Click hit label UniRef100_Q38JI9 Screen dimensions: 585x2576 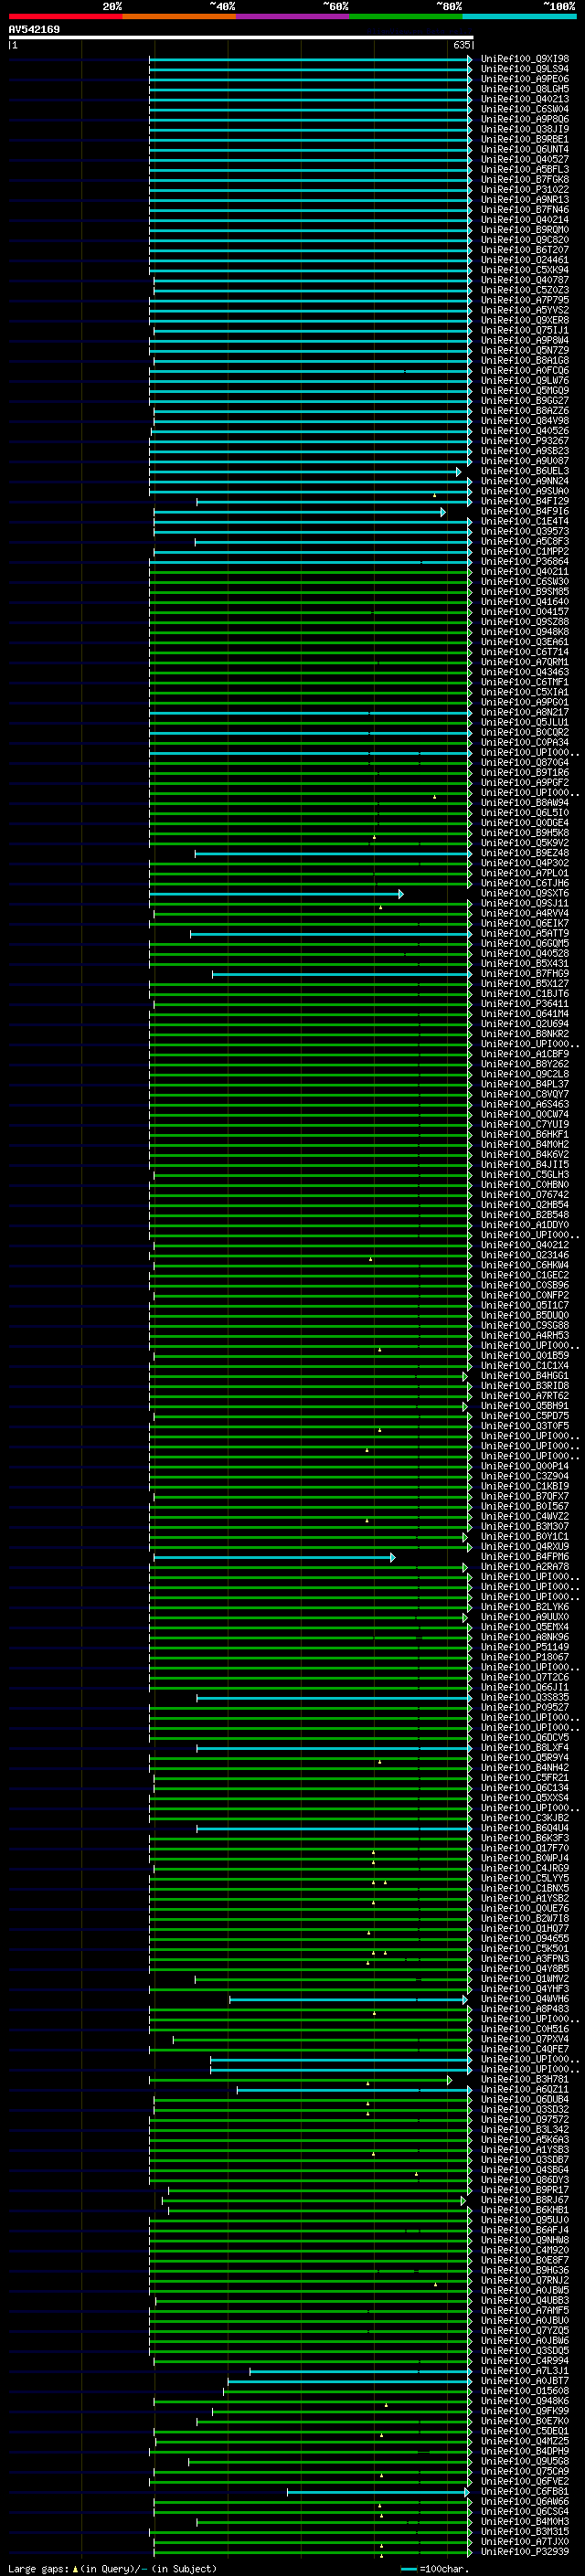tap(524, 129)
